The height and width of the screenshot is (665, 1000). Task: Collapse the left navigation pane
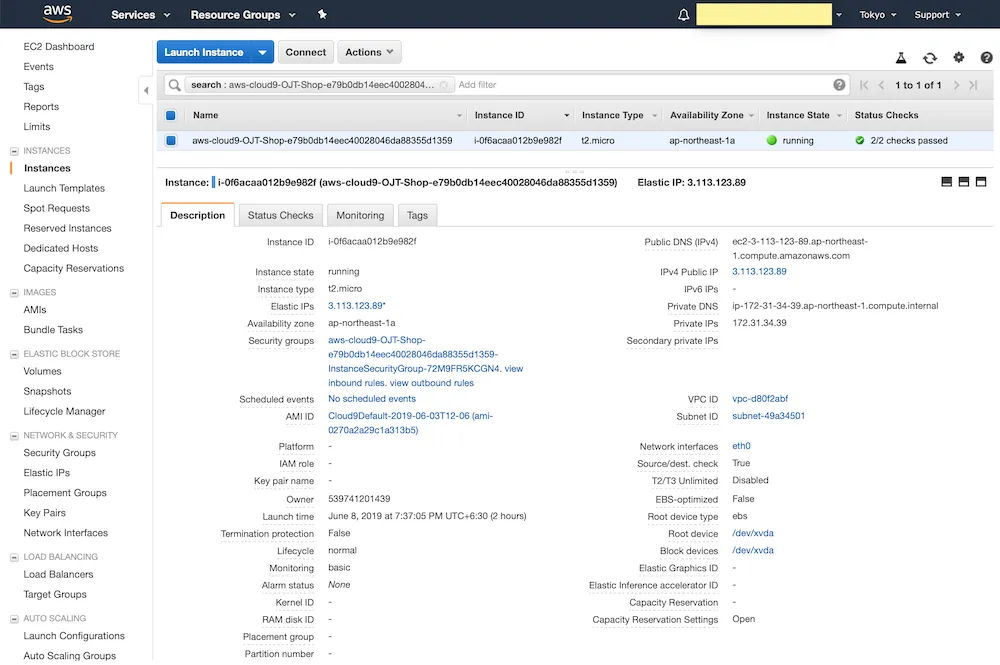point(145,91)
